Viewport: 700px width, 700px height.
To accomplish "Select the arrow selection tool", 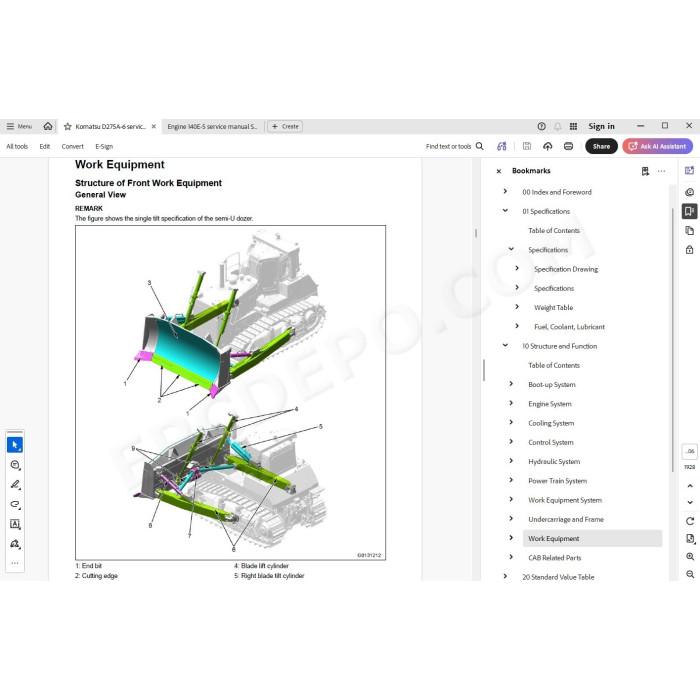I will 15,445.
